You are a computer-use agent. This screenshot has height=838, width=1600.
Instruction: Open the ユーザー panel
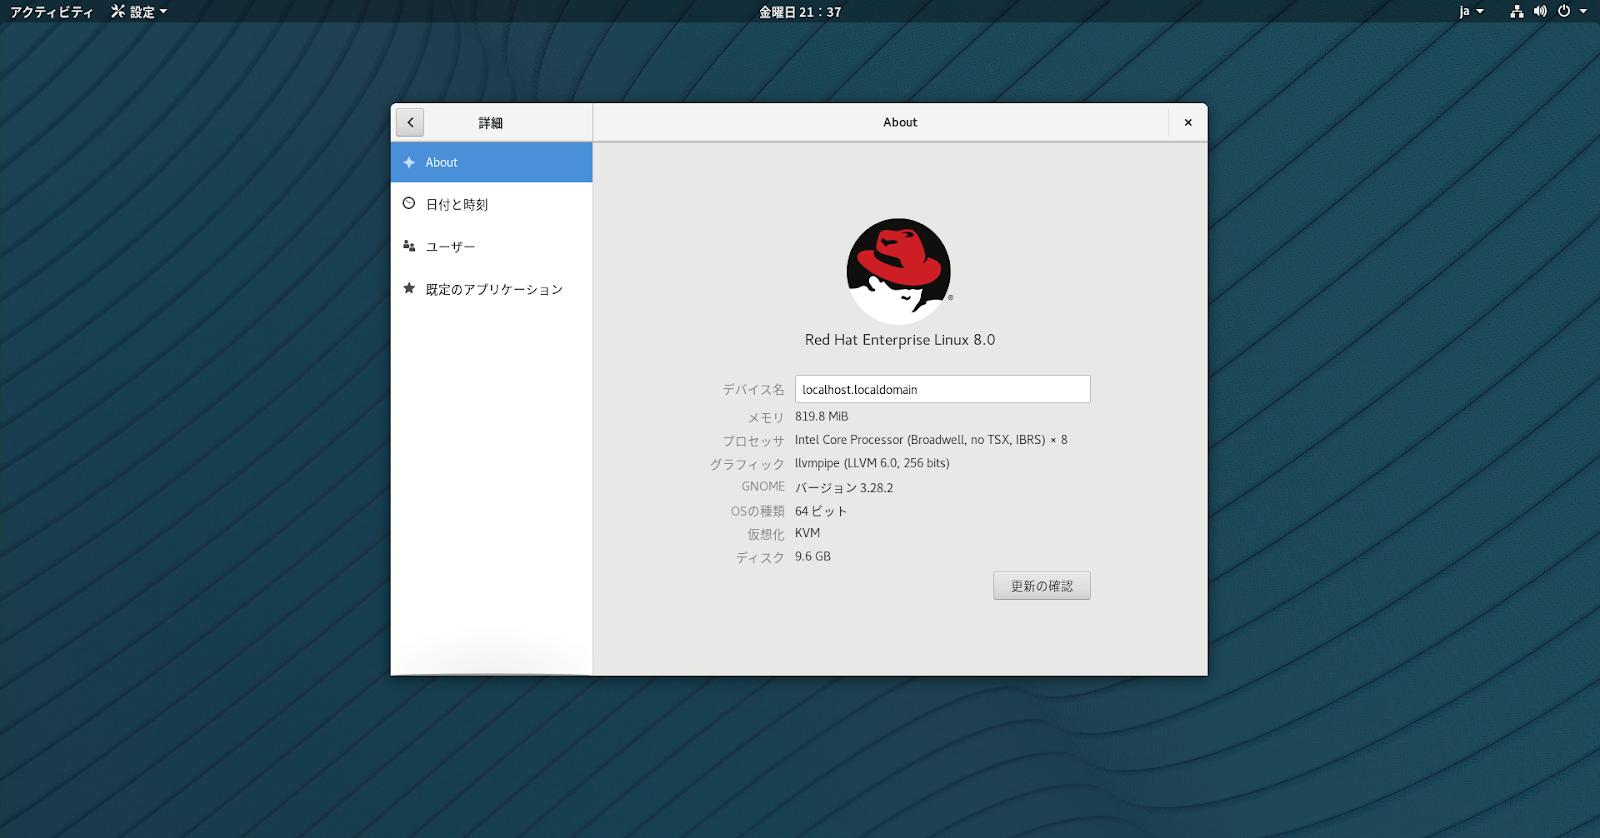(x=492, y=246)
